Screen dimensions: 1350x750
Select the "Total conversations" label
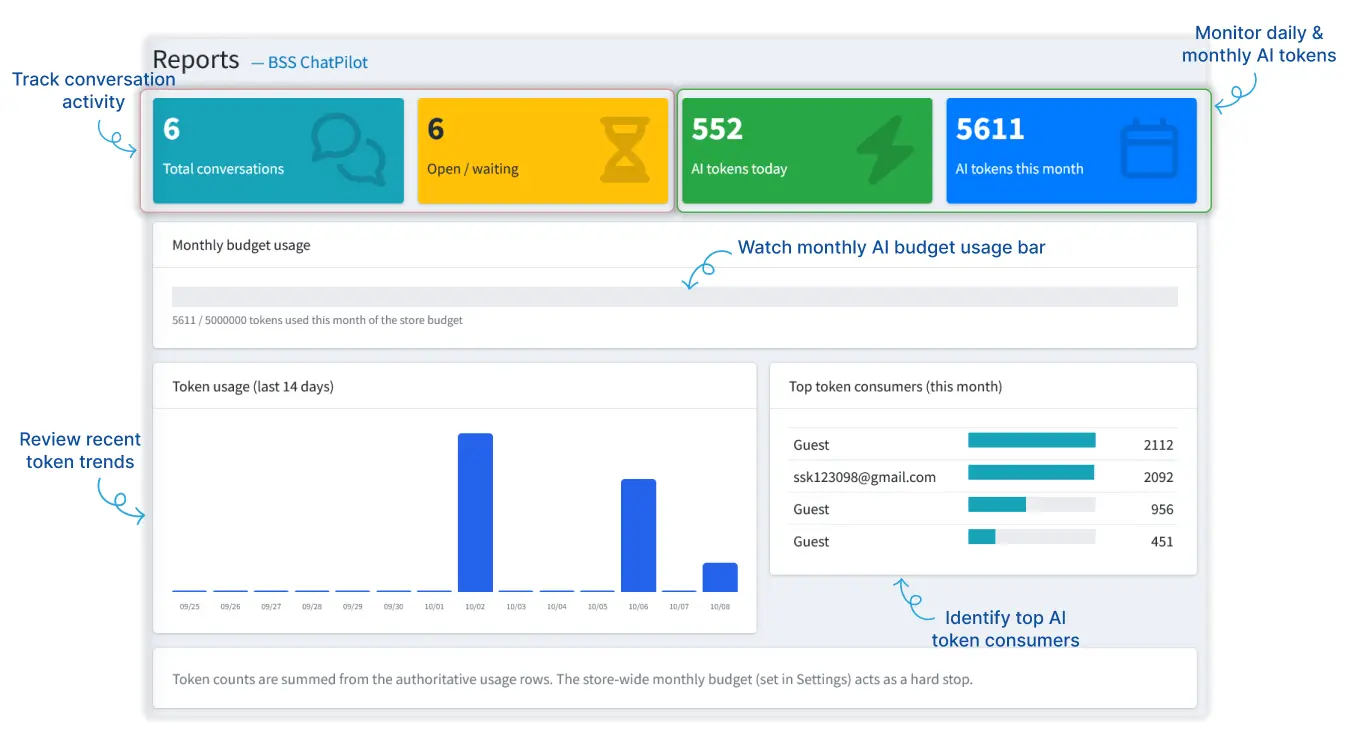click(224, 169)
